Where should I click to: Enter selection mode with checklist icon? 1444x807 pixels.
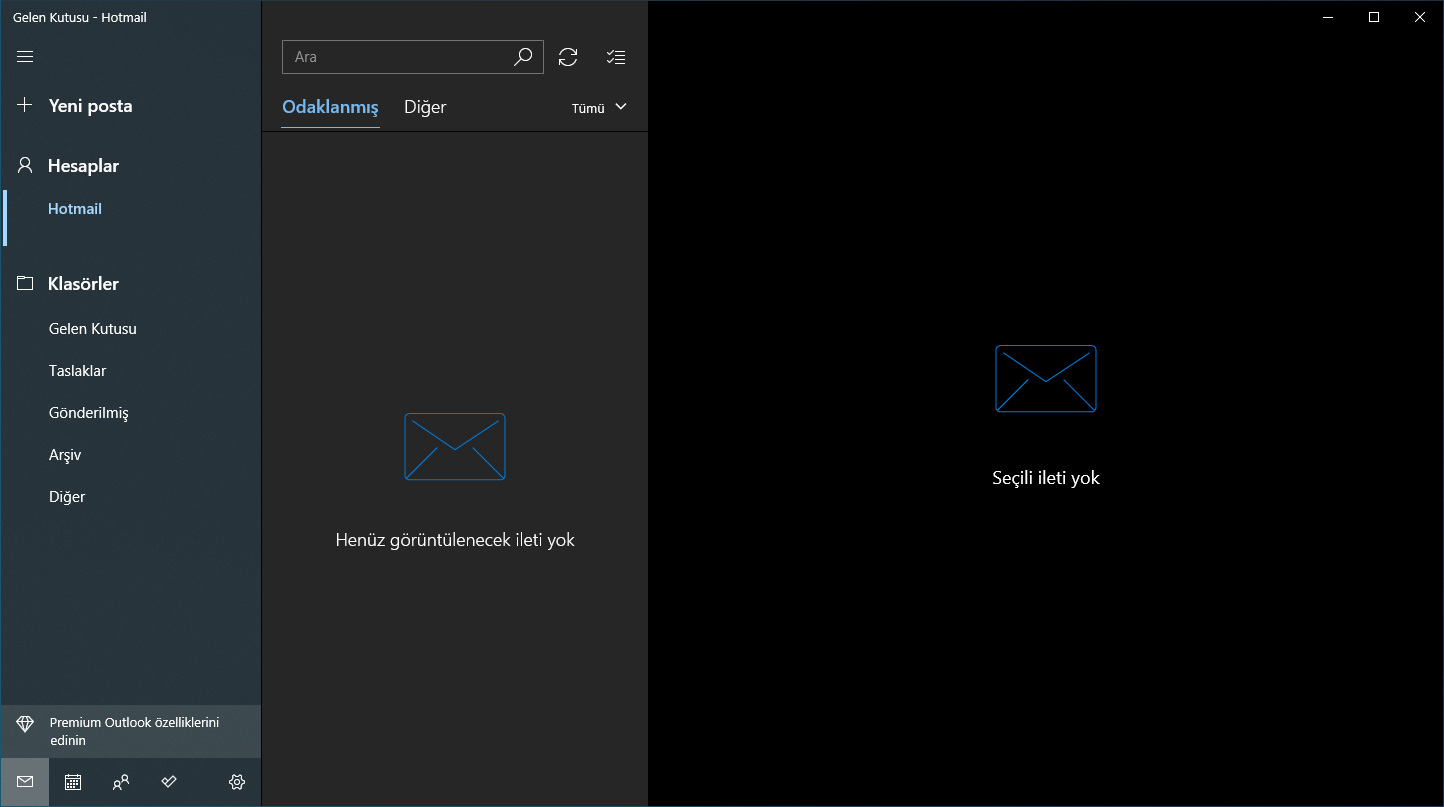616,57
